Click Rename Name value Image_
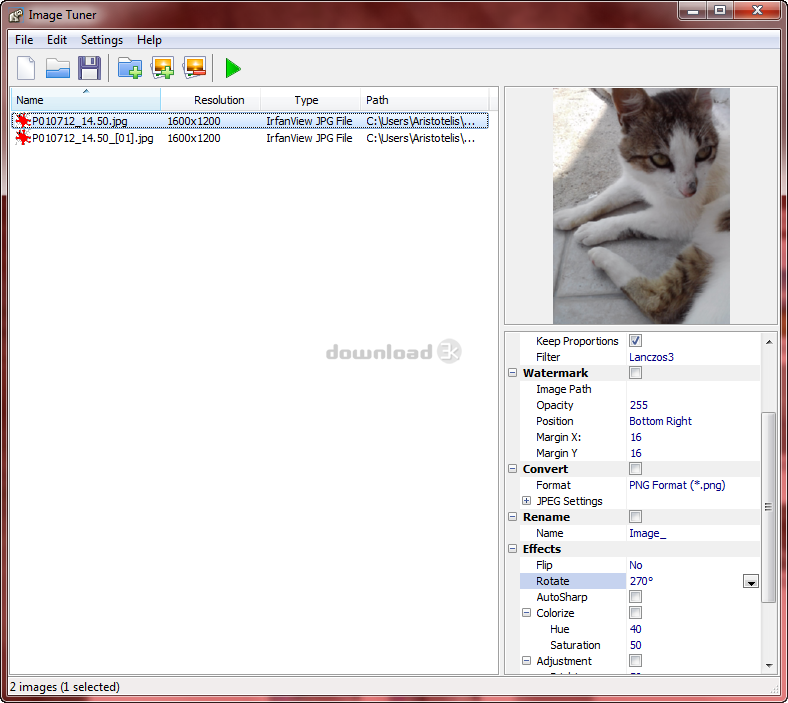The width and height of the screenshot is (788, 703). click(x=647, y=533)
